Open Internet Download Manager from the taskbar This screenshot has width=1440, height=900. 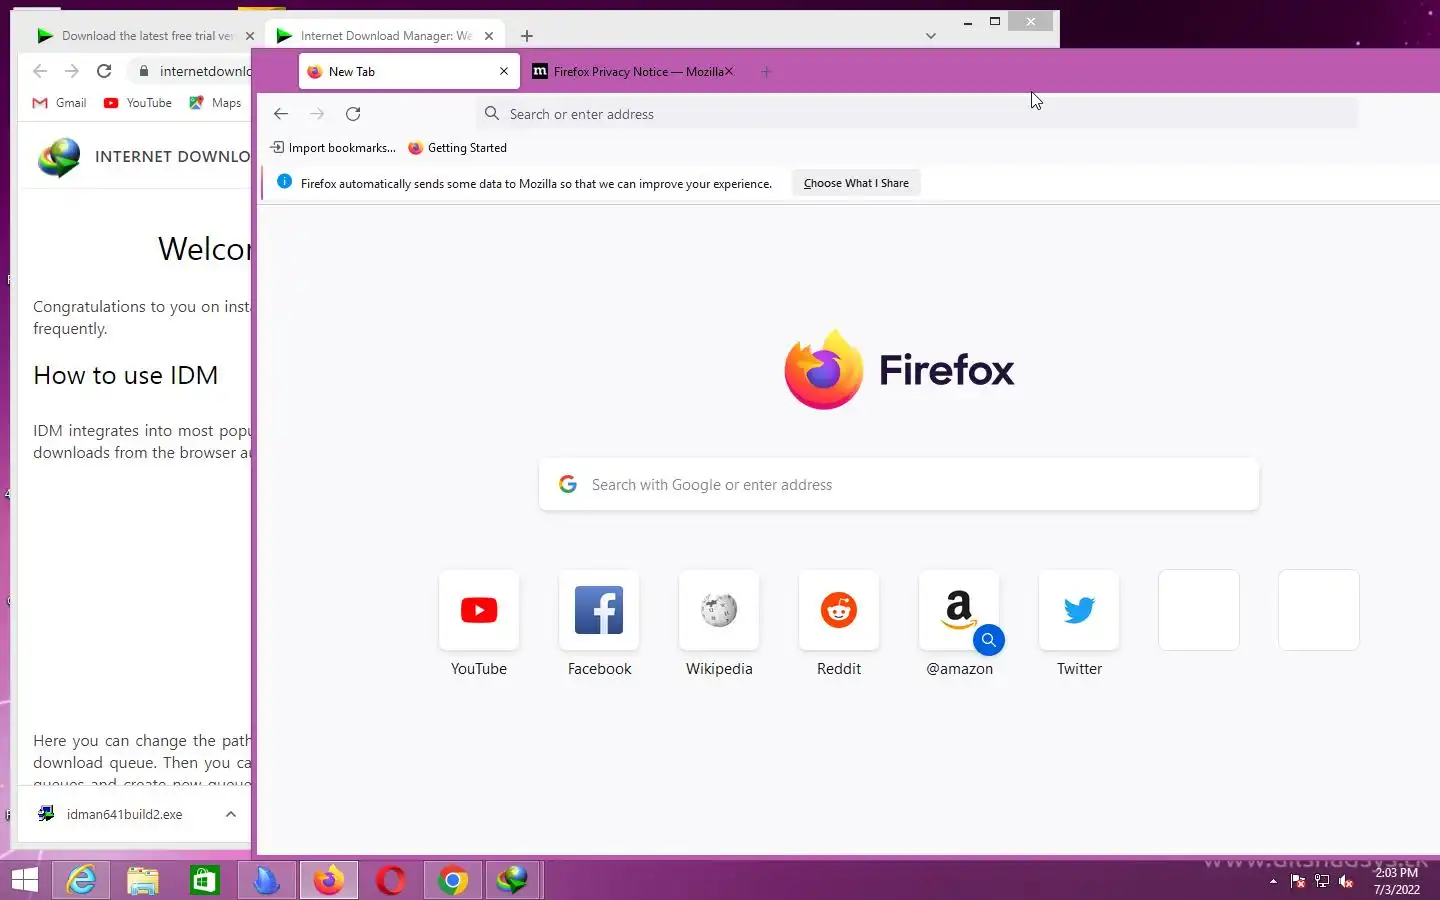click(513, 881)
